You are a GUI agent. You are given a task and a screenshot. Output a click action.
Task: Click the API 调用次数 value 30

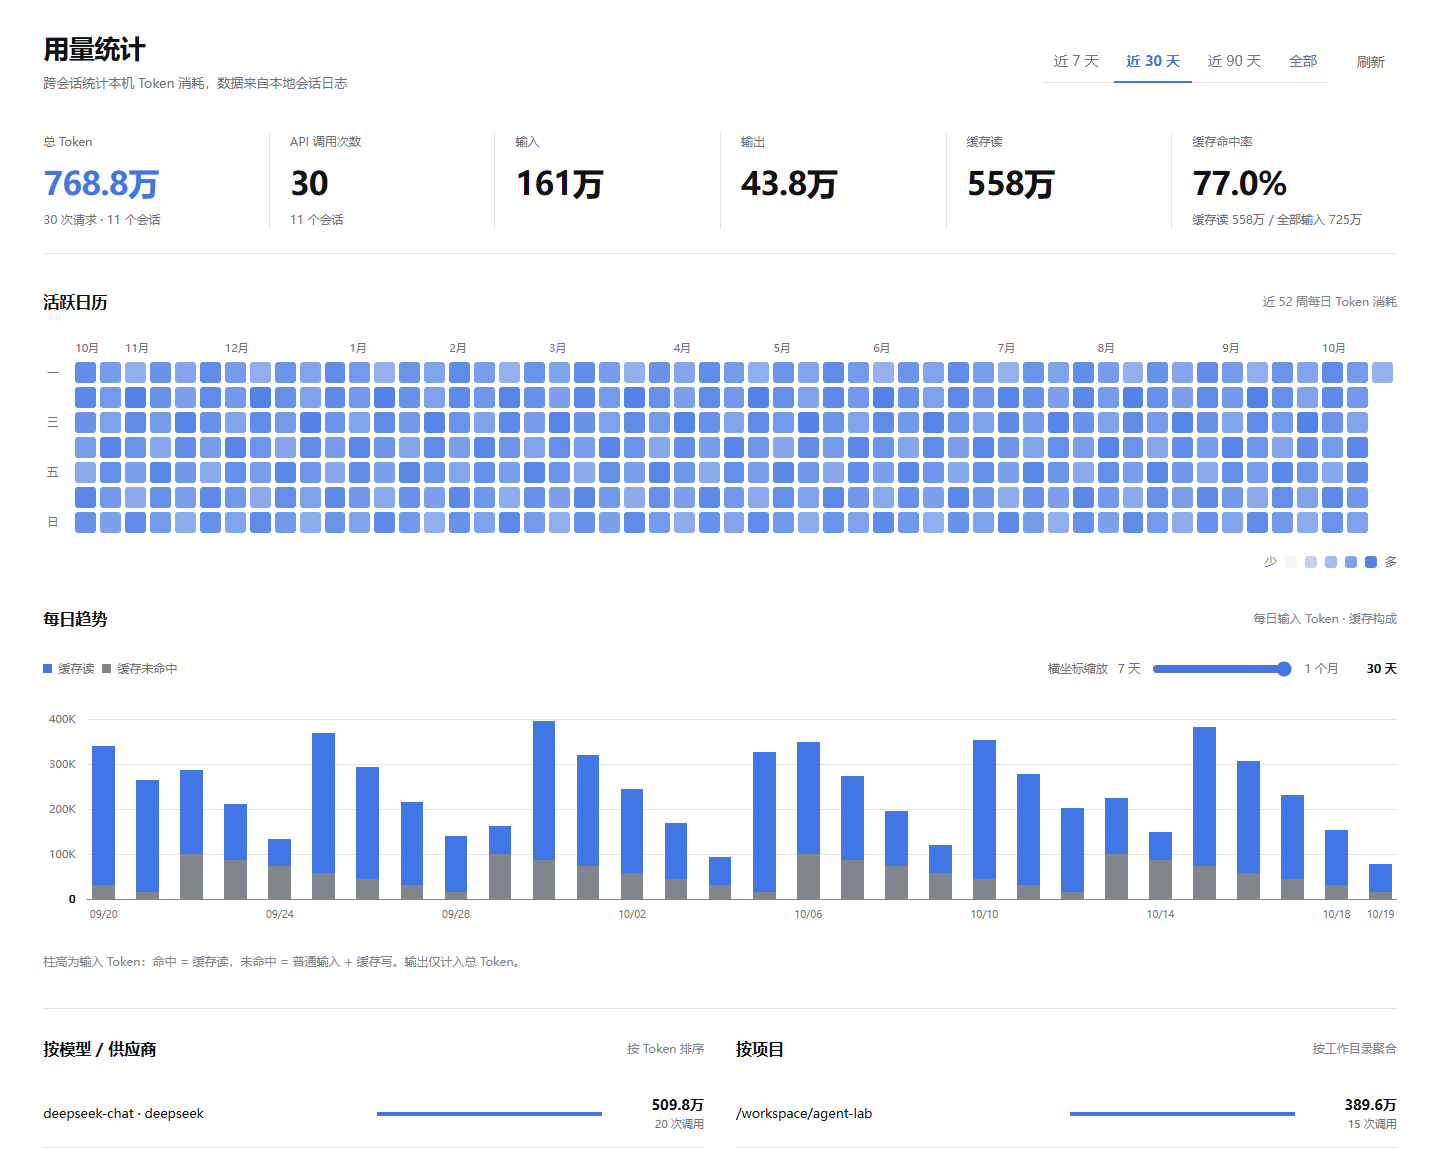pyautogui.click(x=309, y=184)
